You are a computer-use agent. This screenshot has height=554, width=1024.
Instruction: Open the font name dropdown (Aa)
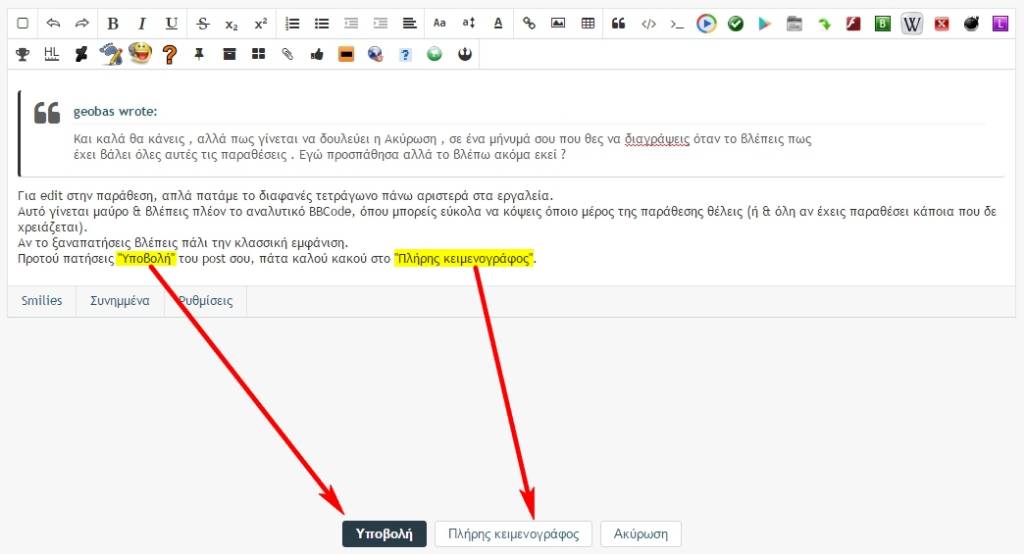click(x=440, y=24)
